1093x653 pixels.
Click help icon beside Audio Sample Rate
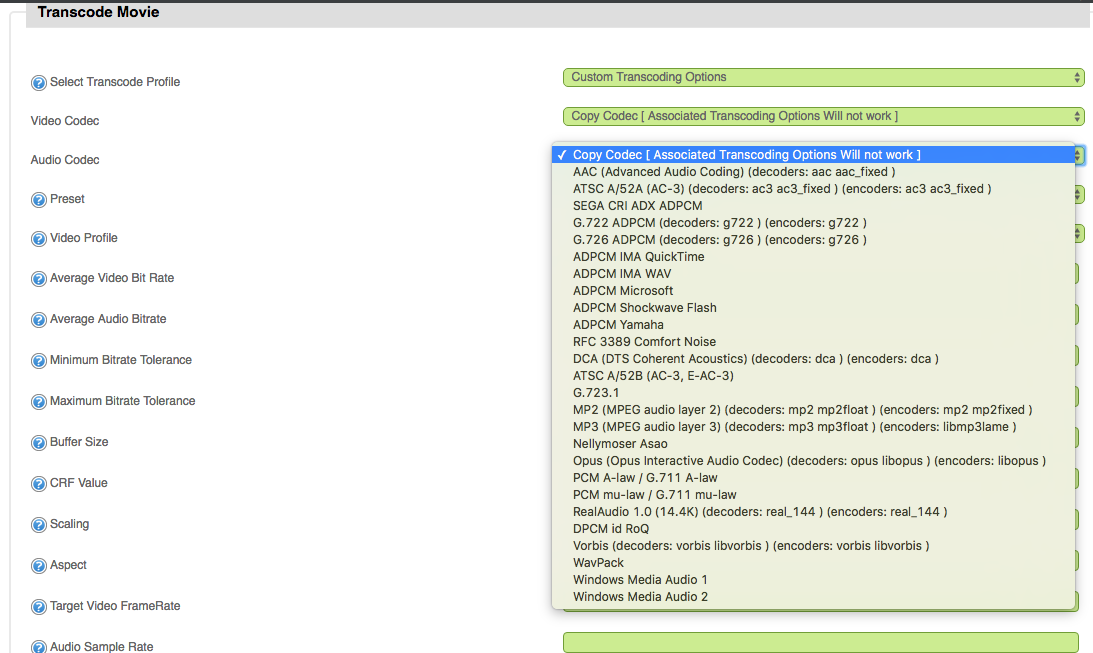click(x=39, y=647)
